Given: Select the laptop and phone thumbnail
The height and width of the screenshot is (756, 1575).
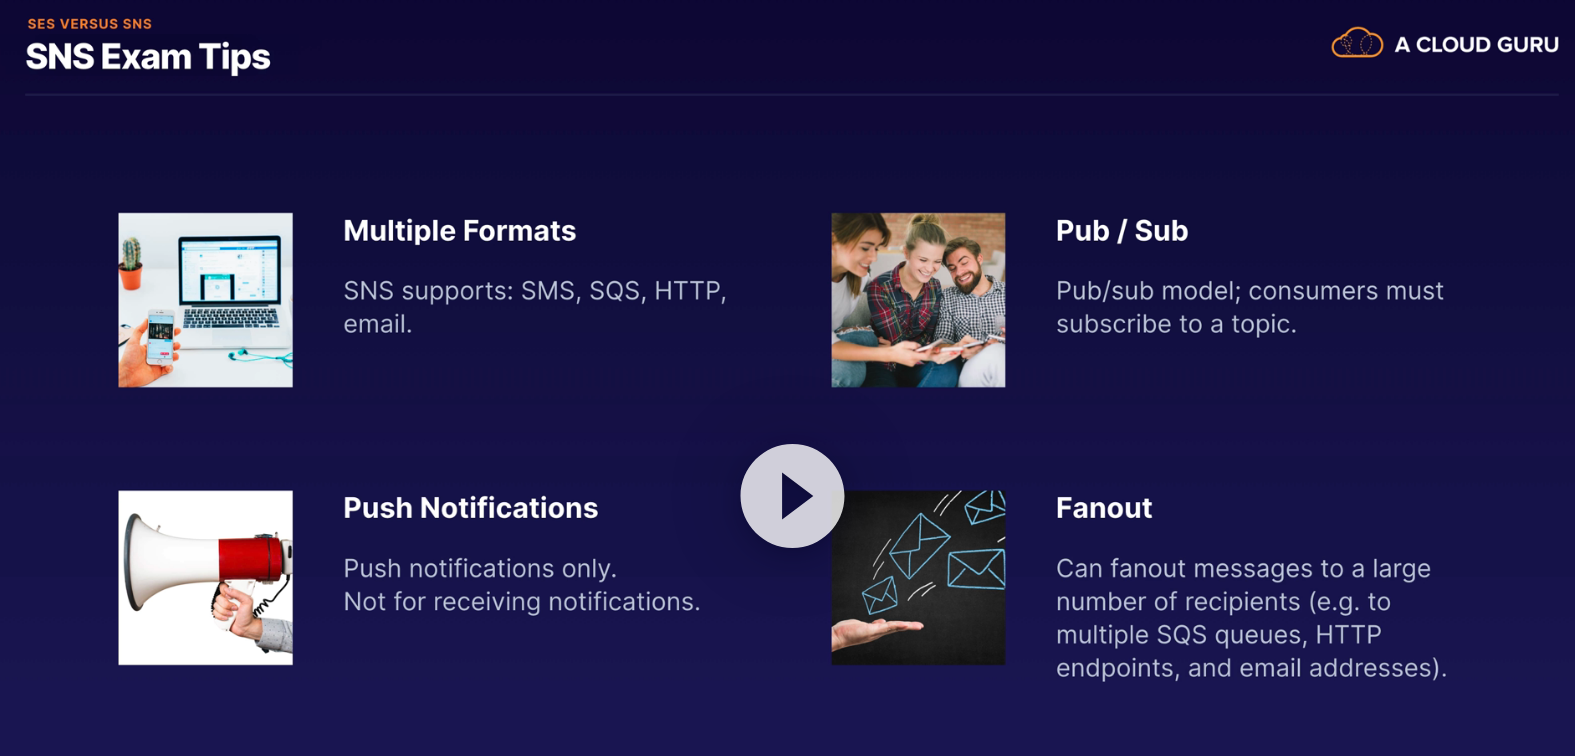Looking at the screenshot, I should (205, 300).
